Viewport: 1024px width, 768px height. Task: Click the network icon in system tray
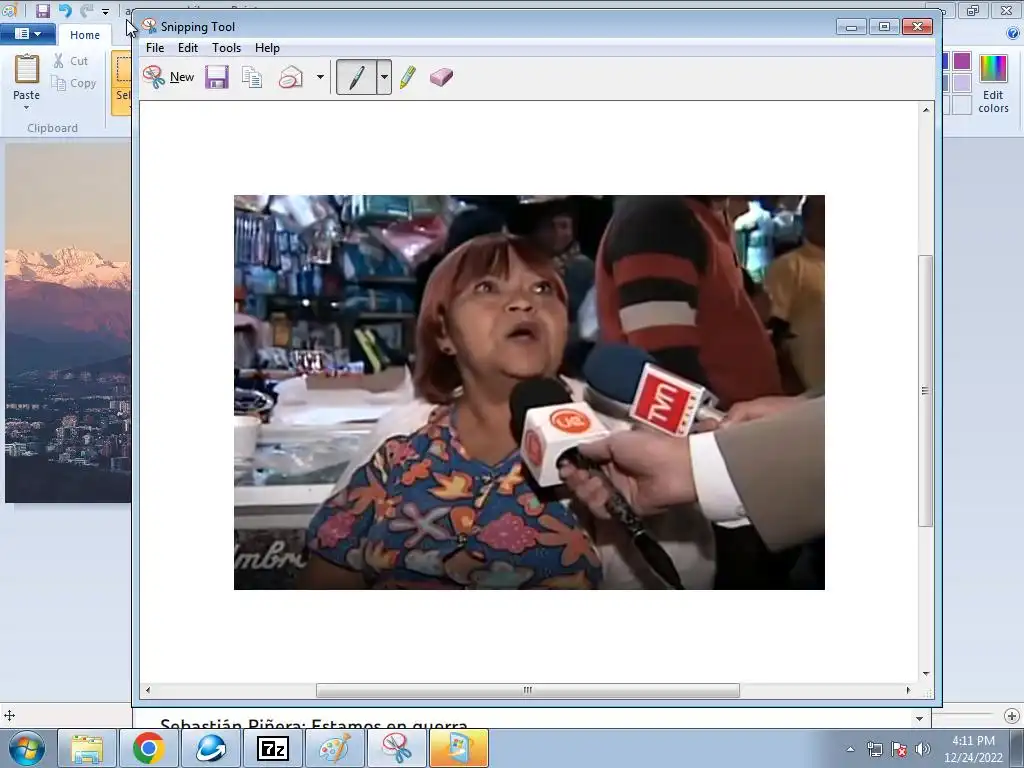[874, 749]
